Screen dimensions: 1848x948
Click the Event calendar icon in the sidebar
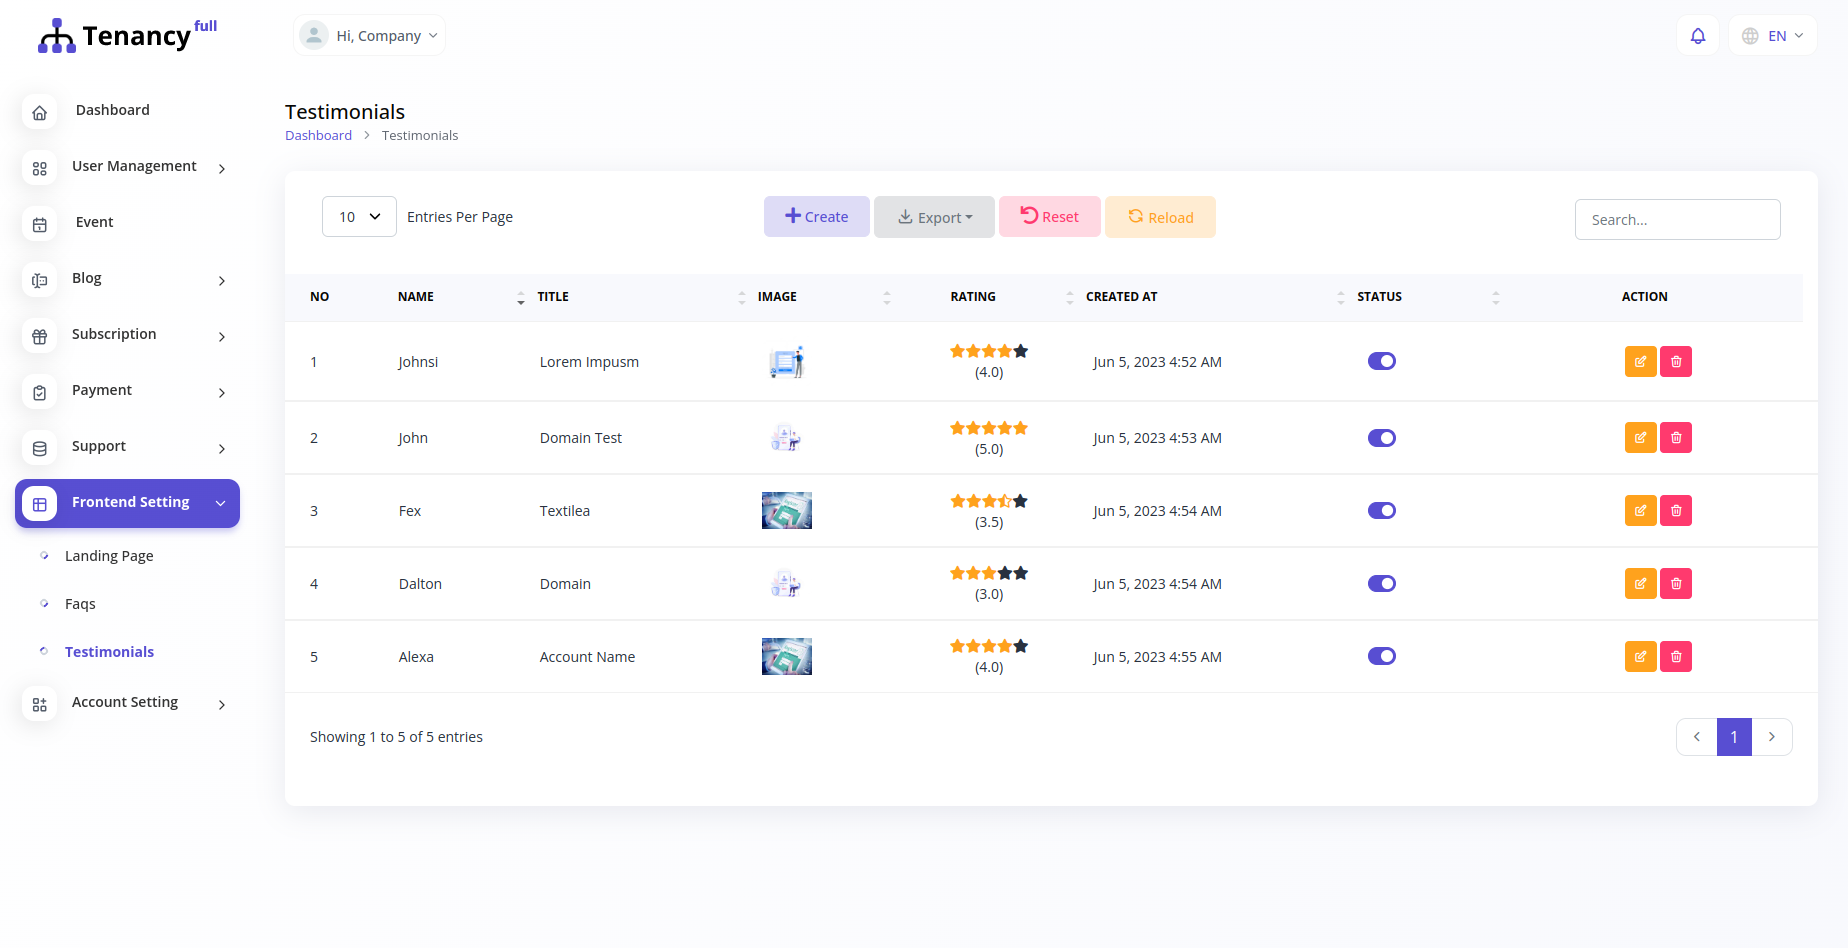pyautogui.click(x=40, y=225)
